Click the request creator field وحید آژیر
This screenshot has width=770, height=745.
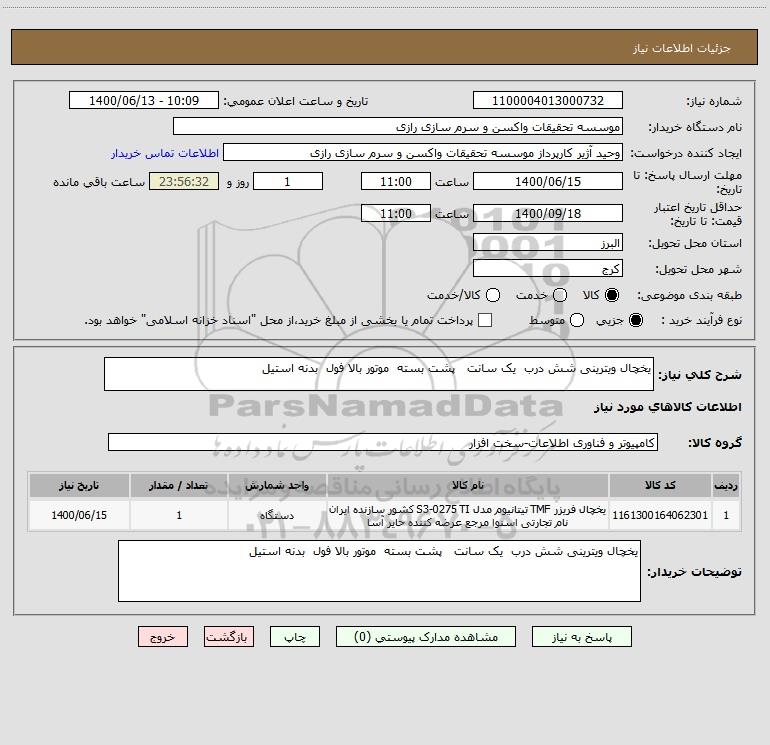tap(423, 153)
